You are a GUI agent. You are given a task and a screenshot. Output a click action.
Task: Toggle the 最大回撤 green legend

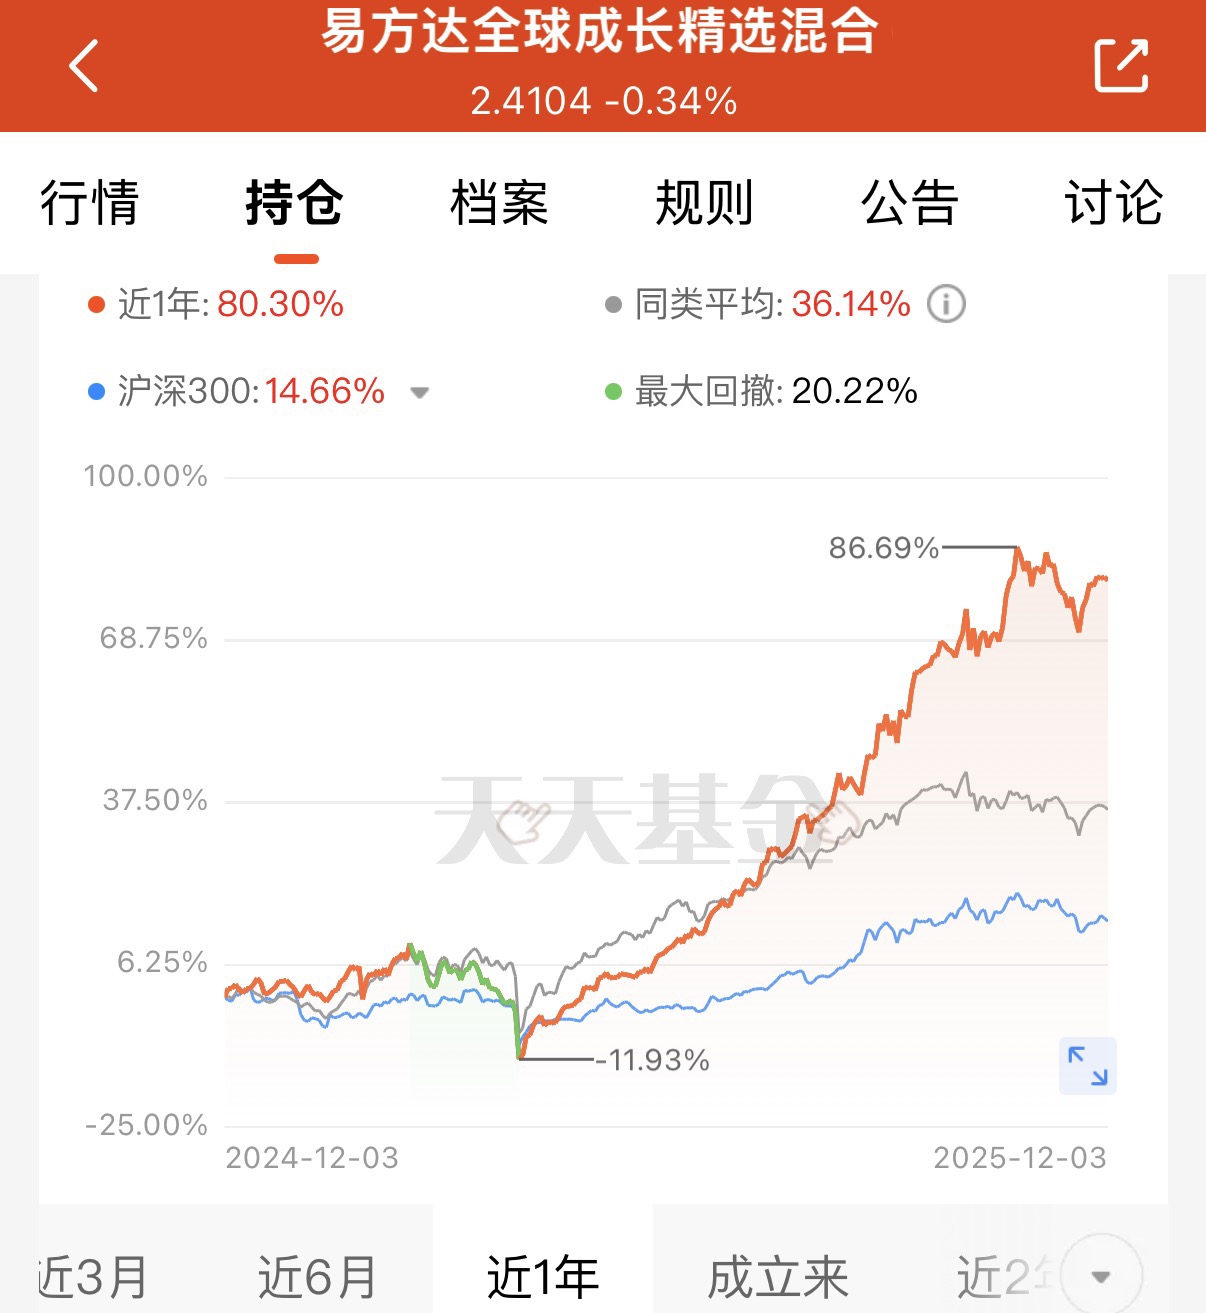click(761, 391)
